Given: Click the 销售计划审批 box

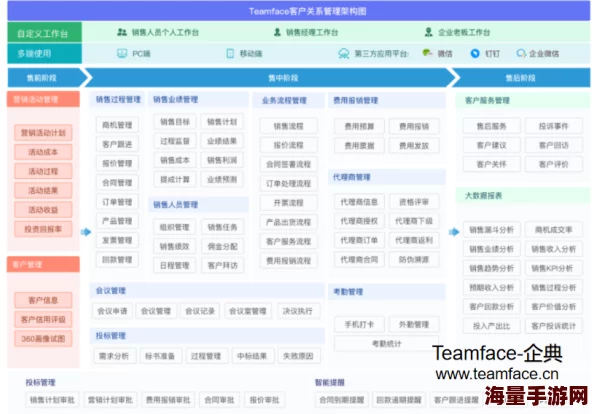Looking at the screenshot, I should tap(52, 400).
